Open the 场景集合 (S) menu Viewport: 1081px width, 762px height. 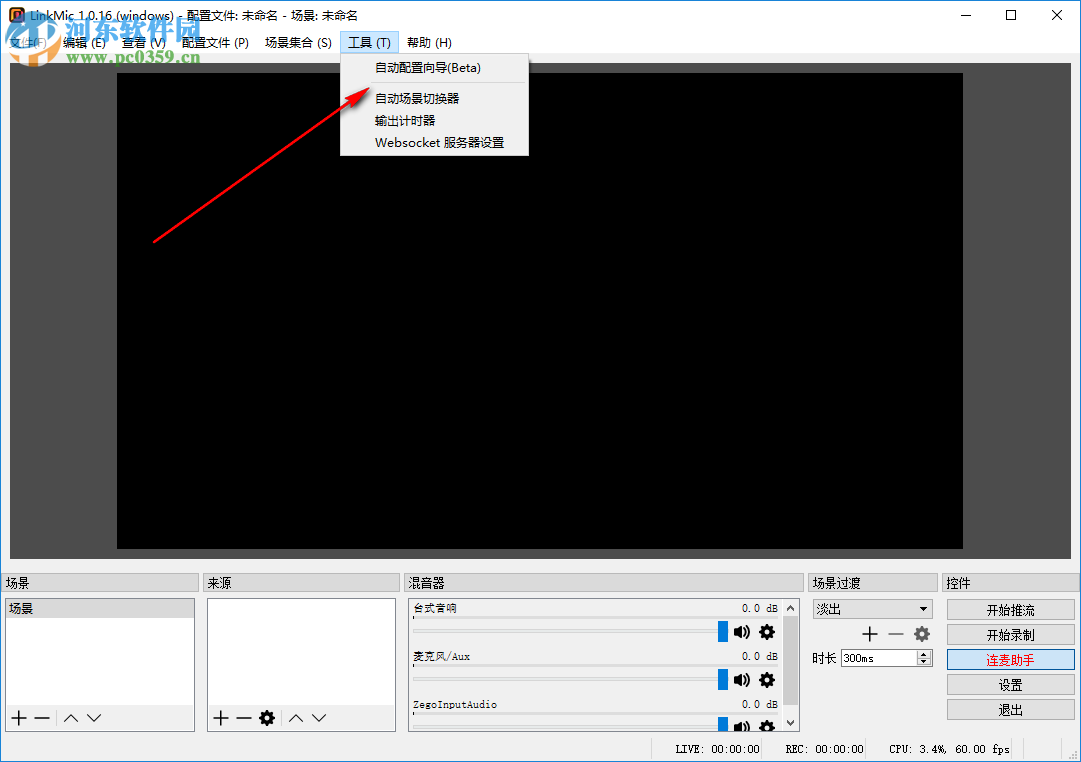[x=298, y=43]
